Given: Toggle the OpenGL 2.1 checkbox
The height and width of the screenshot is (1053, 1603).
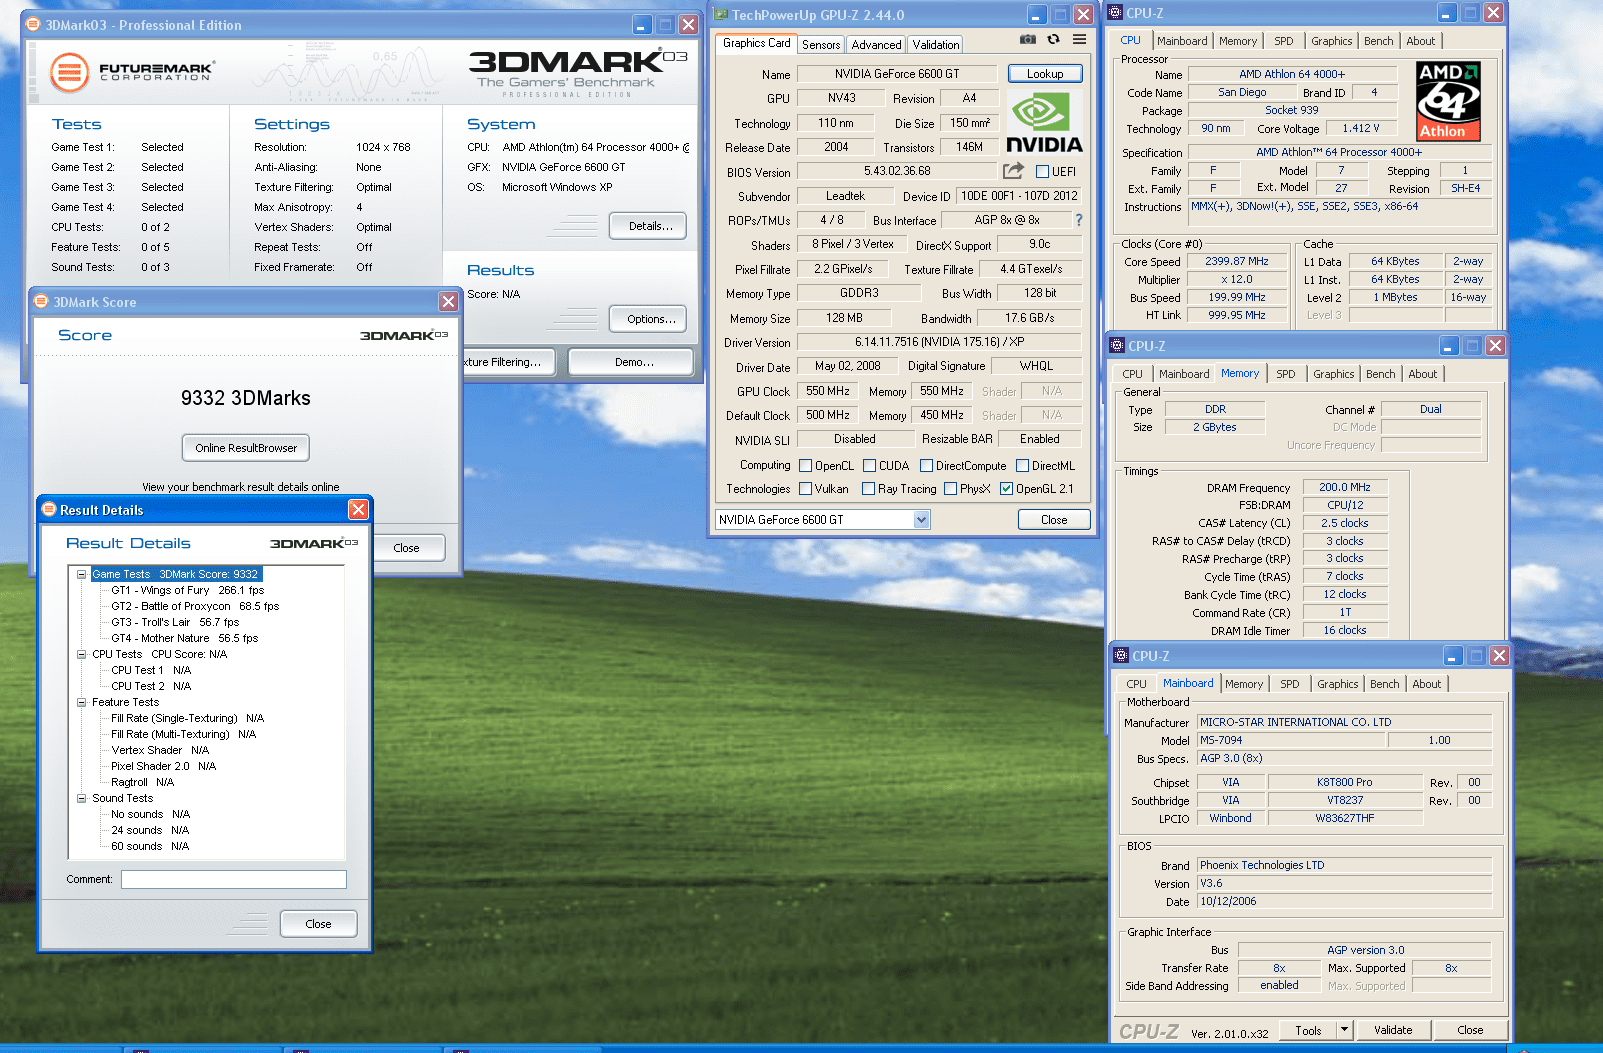Looking at the screenshot, I should (1006, 489).
